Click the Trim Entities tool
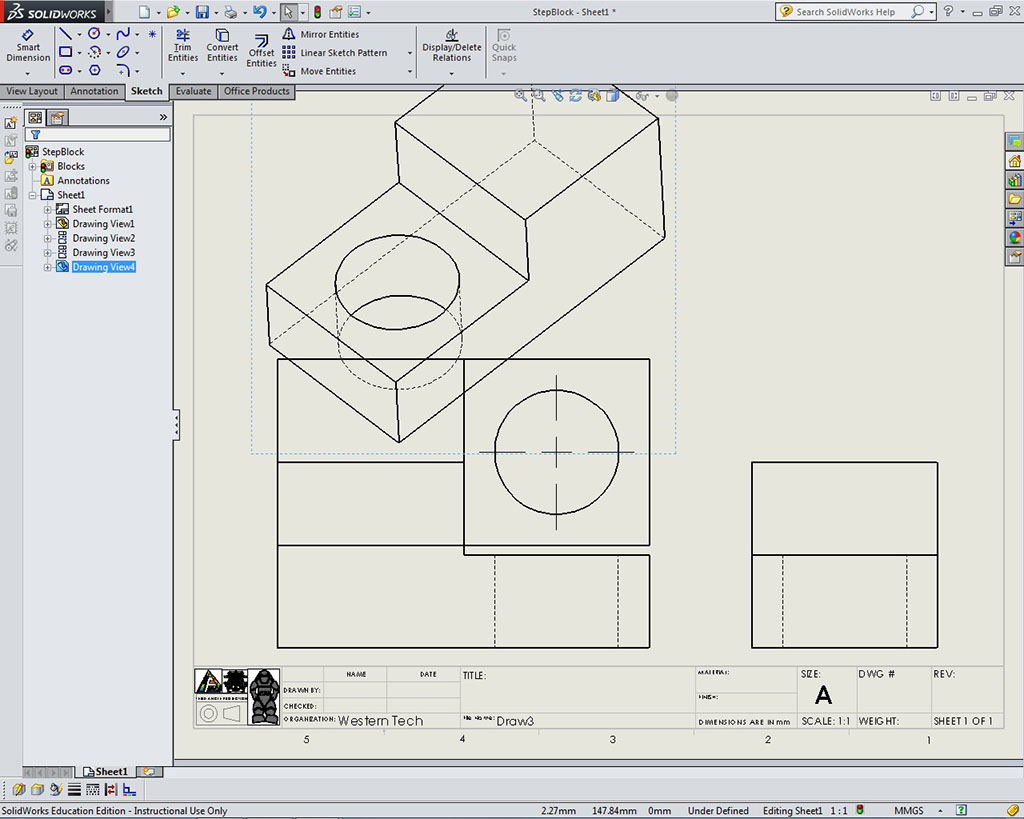The height and width of the screenshot is (819, 1024). click(x=183, y=45)
